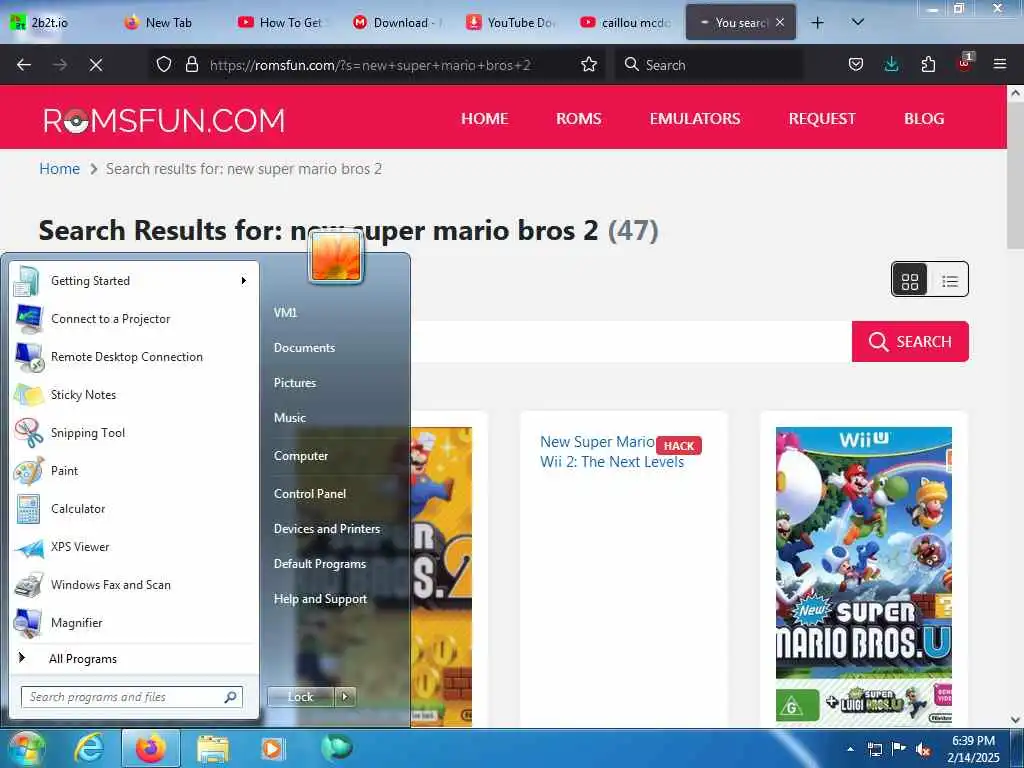This screenshot has height=768, width=1024.
Task: Click the romsfun.com URL address bar
Action: [x=370, y=65]
